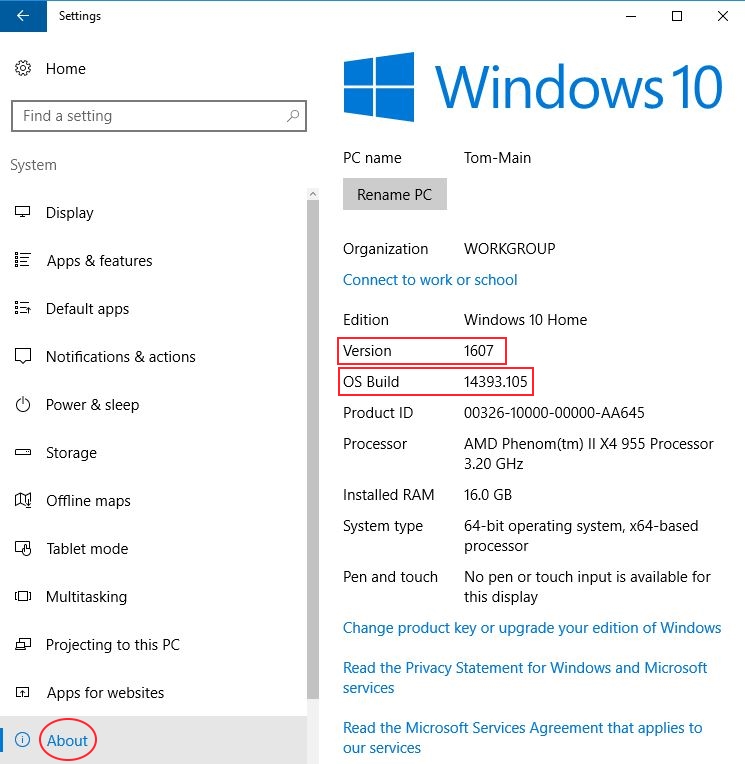Select the About label in sidebar
This screenshot has height=764, width=745.
click(67, 740)
